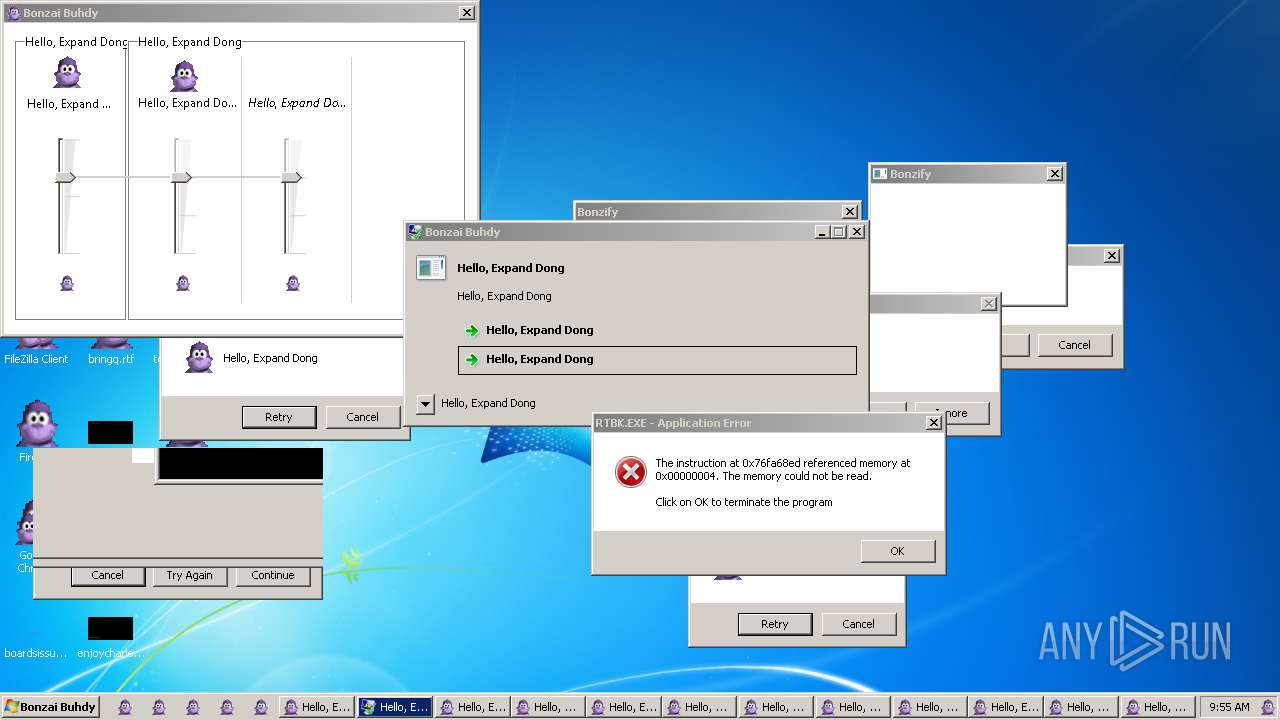Open the Google Chrome desktop shortcut
The image size is (1280, 720).
pyautogui.click(x=25, y=538)
